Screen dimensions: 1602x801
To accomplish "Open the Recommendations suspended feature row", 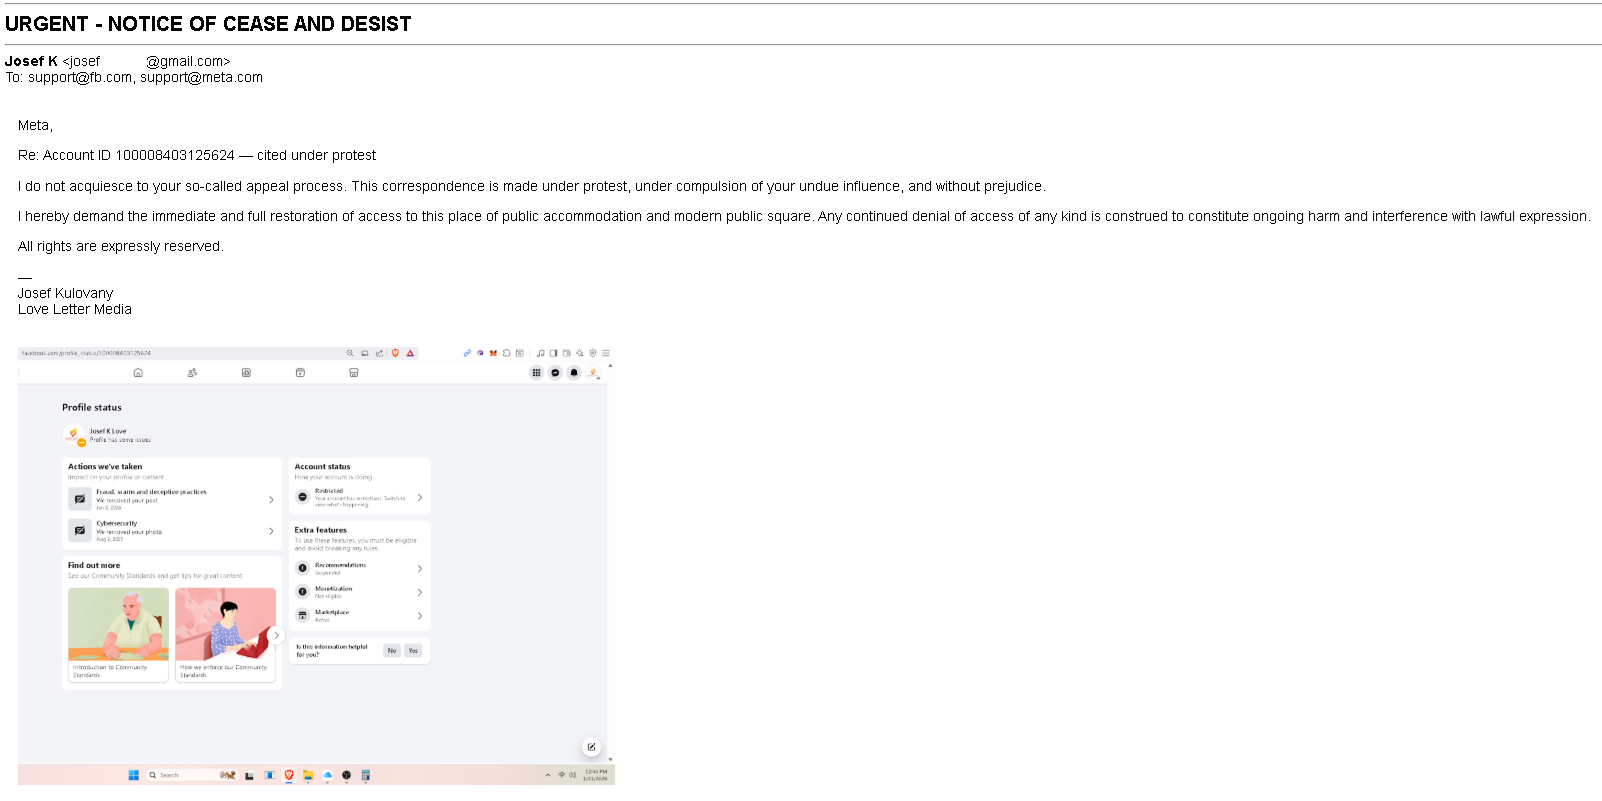I will 359,568.
